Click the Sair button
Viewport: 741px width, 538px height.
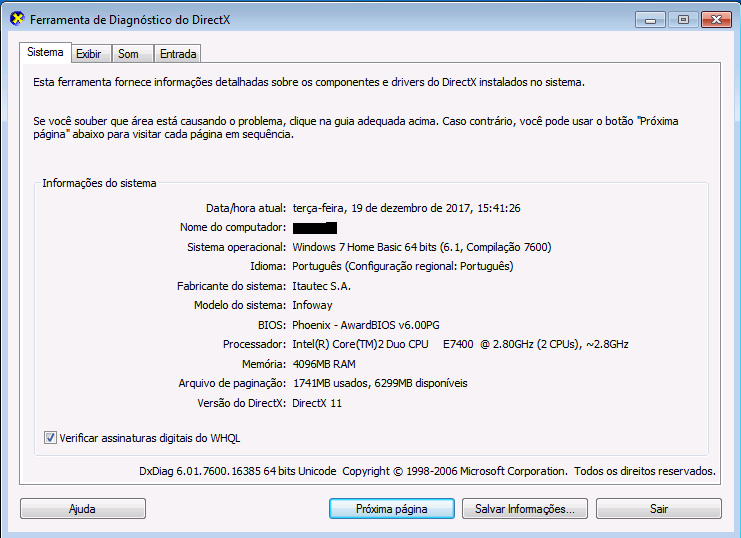pos(659,509)
